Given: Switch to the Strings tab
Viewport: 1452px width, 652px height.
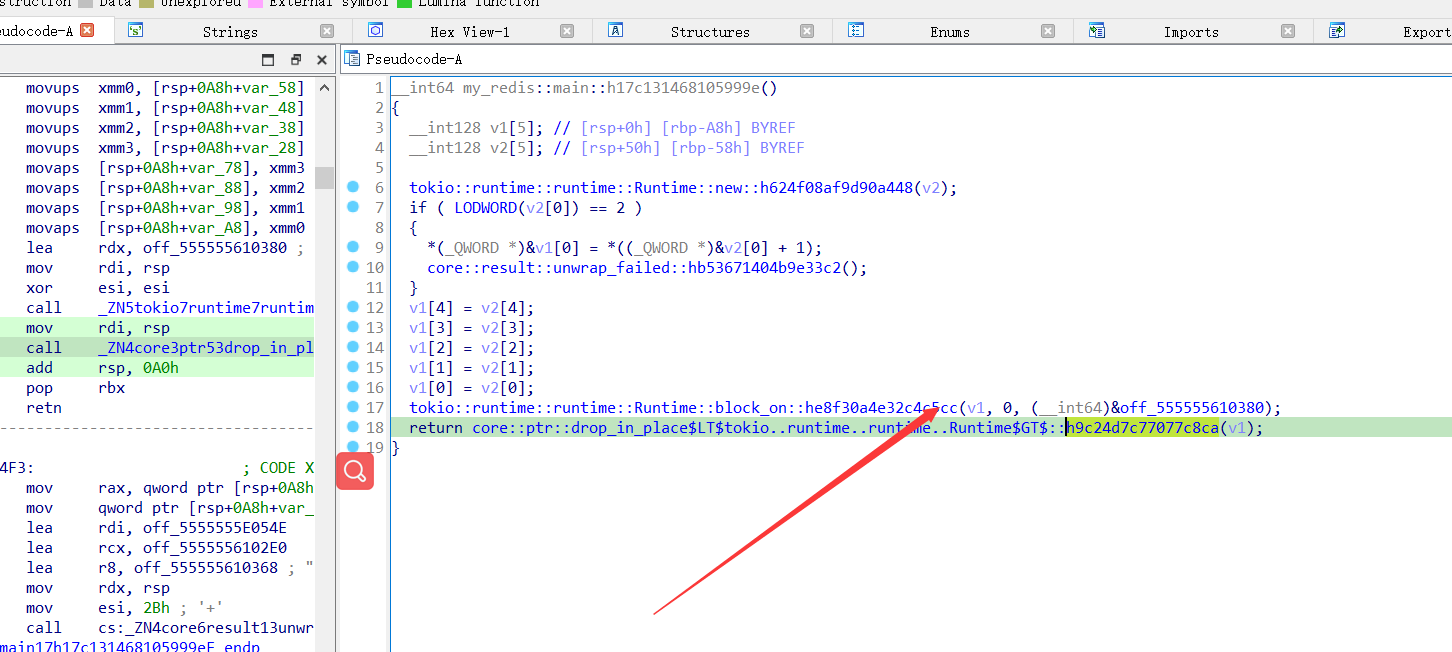Looking at the screenshot, I should pos(230,32).
